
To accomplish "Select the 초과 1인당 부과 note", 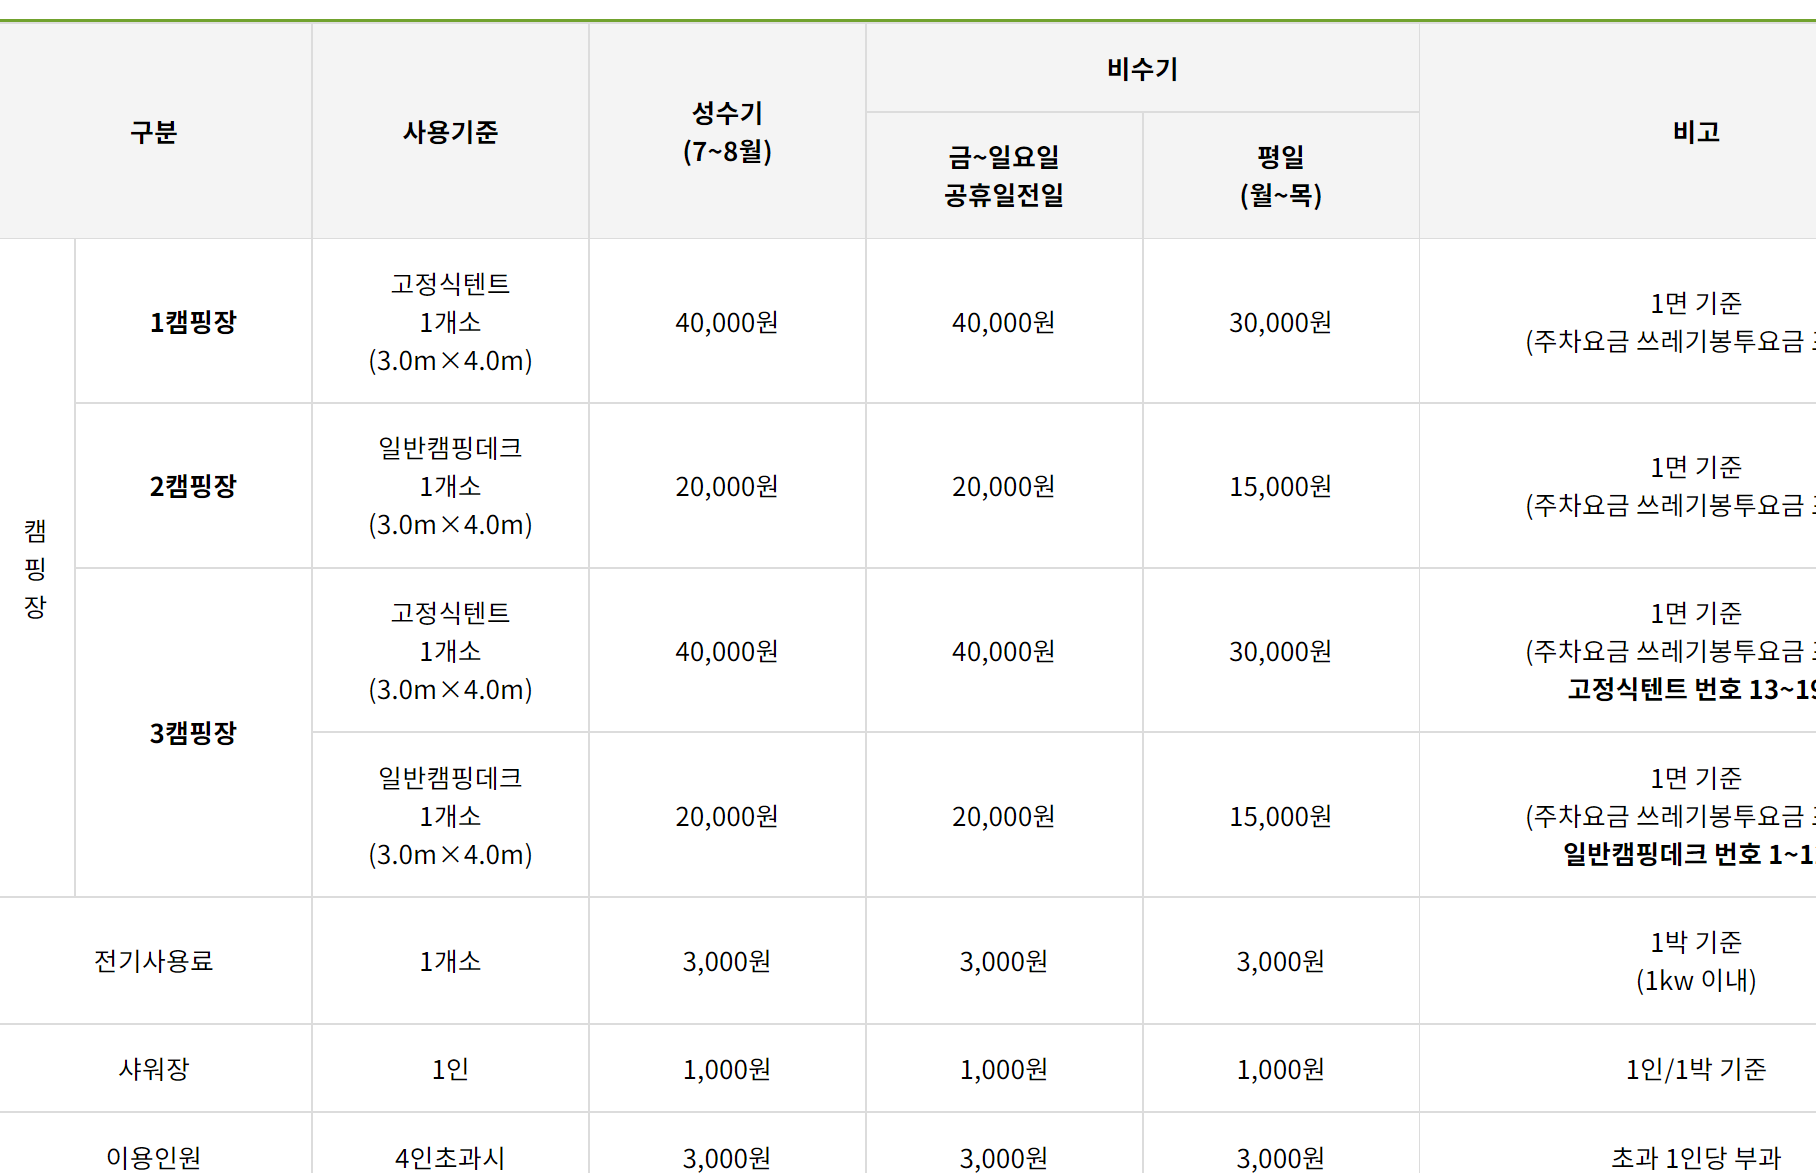I will click(1696, 1157).
